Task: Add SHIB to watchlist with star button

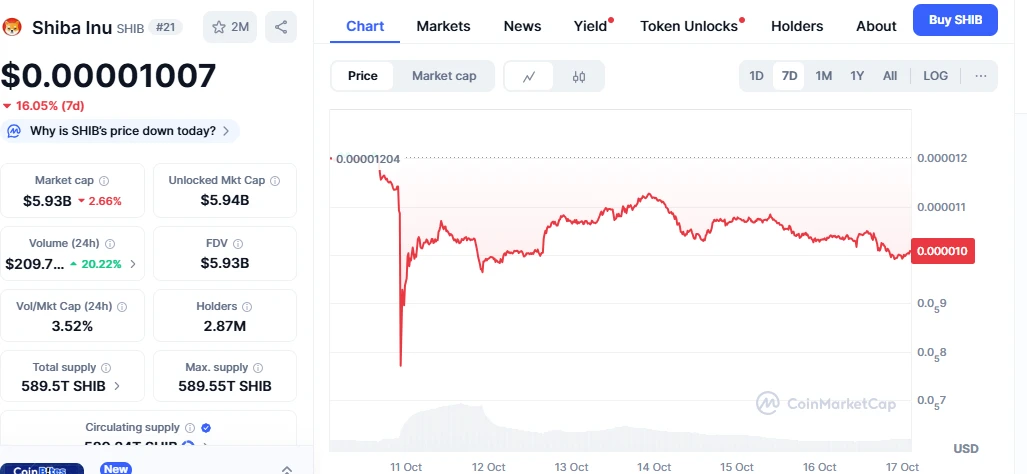Action: [x=230, y=27]
